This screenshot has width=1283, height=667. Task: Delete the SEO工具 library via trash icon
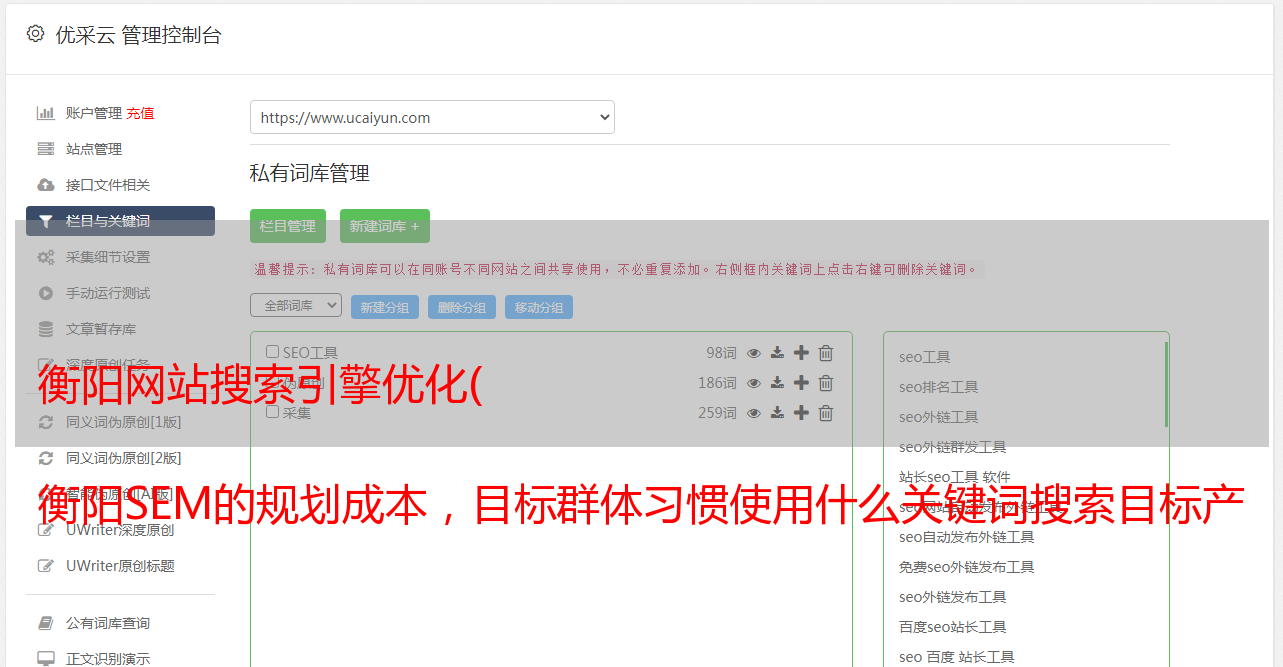(x=826, y=353)
